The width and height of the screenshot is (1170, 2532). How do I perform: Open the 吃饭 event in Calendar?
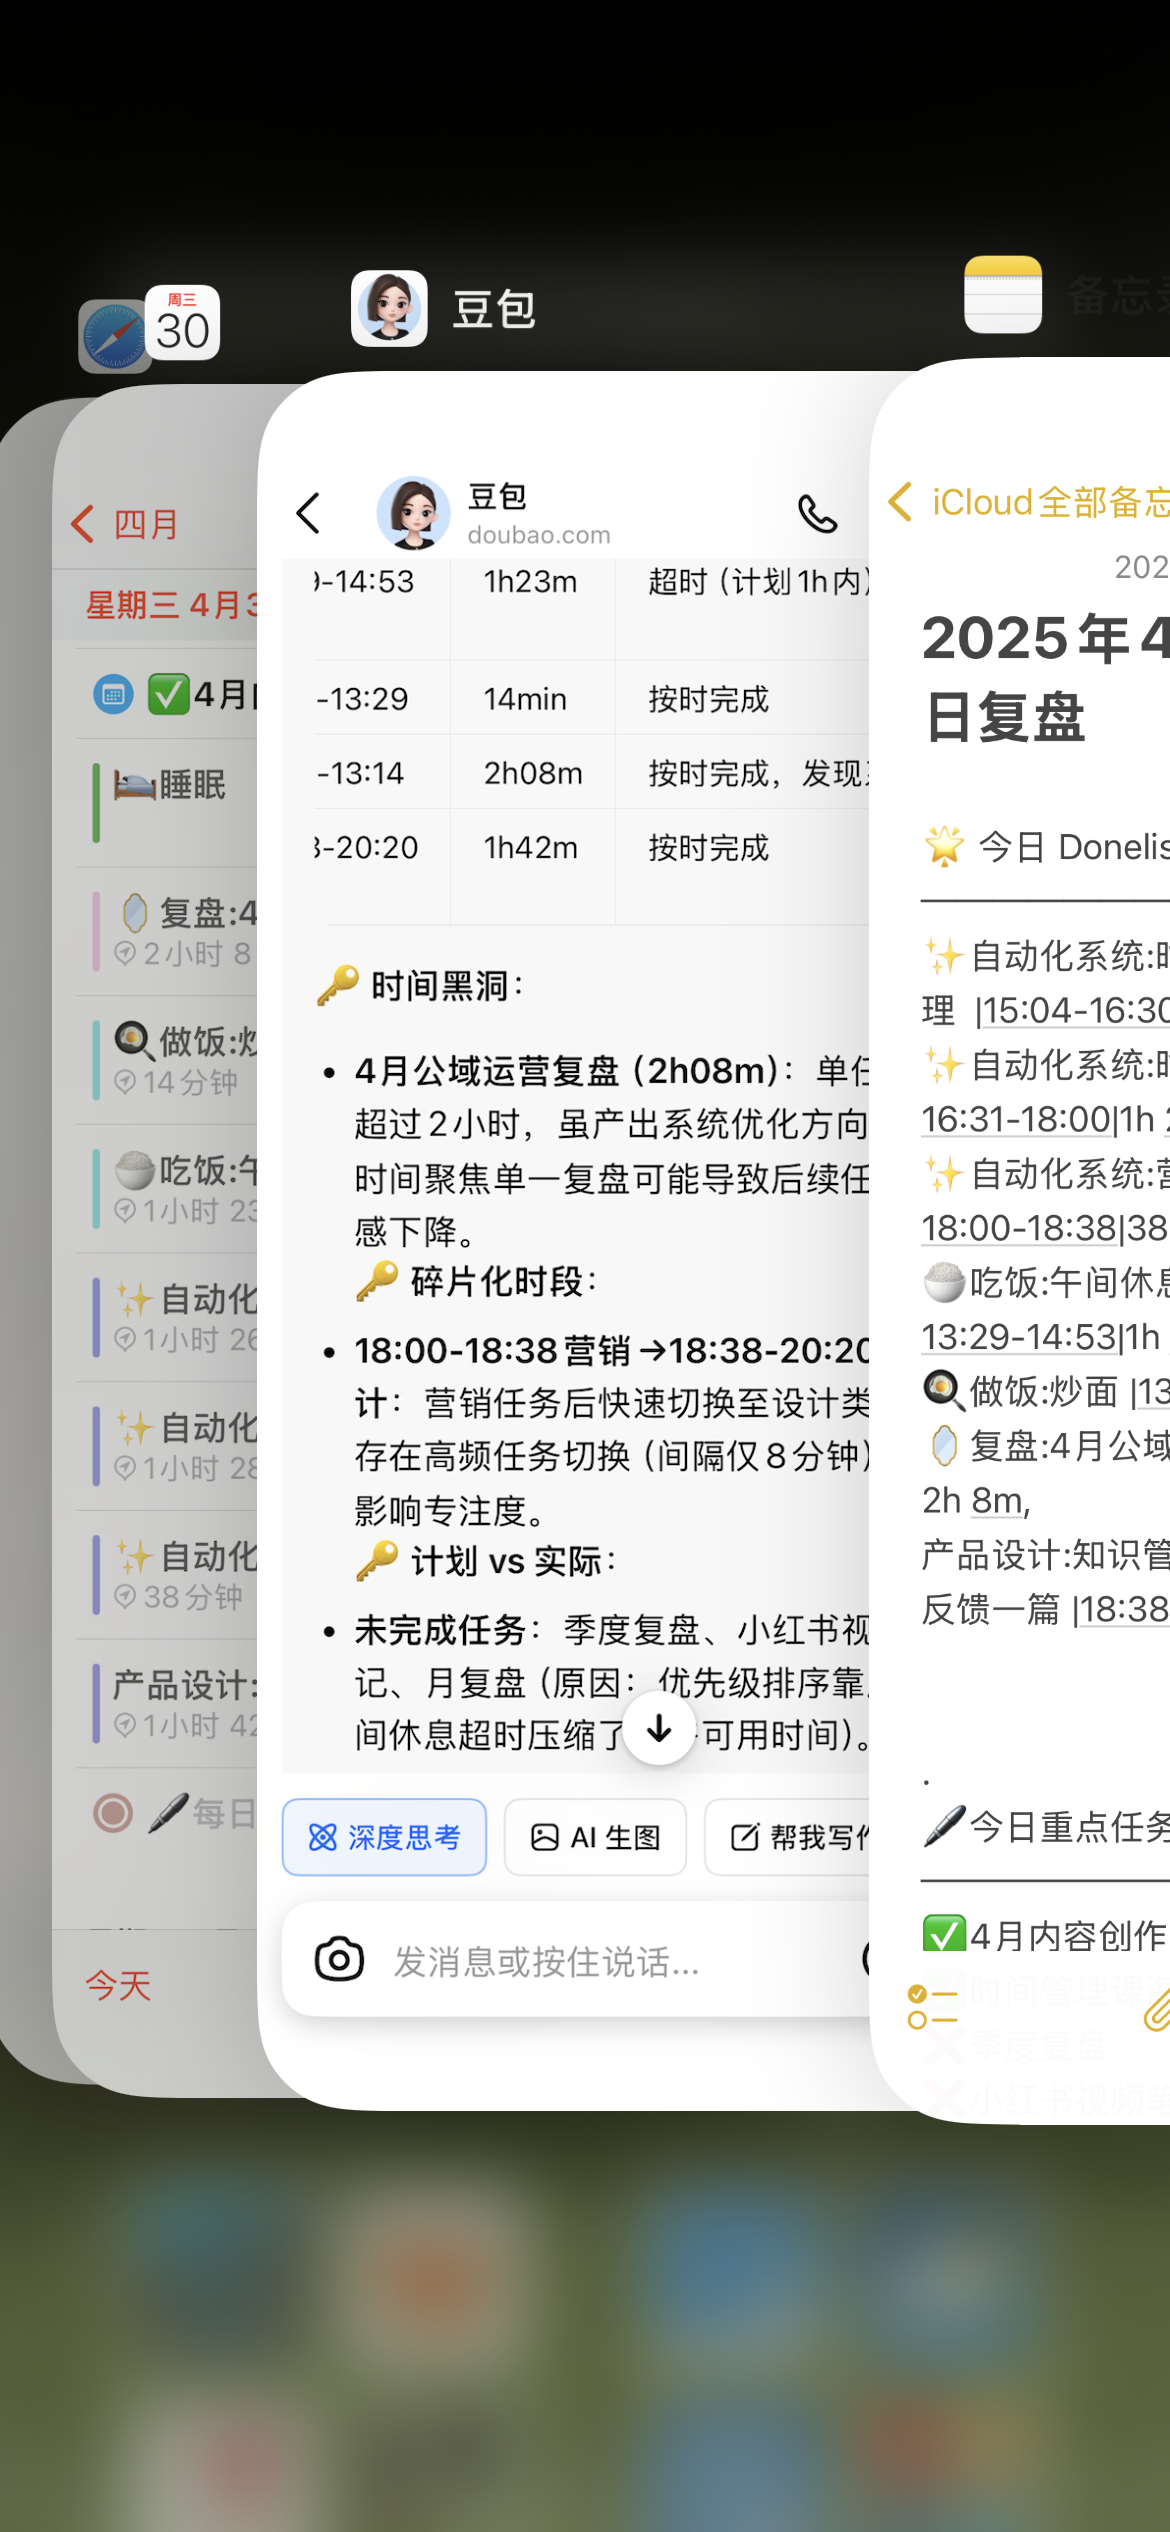coord(167,1188)
